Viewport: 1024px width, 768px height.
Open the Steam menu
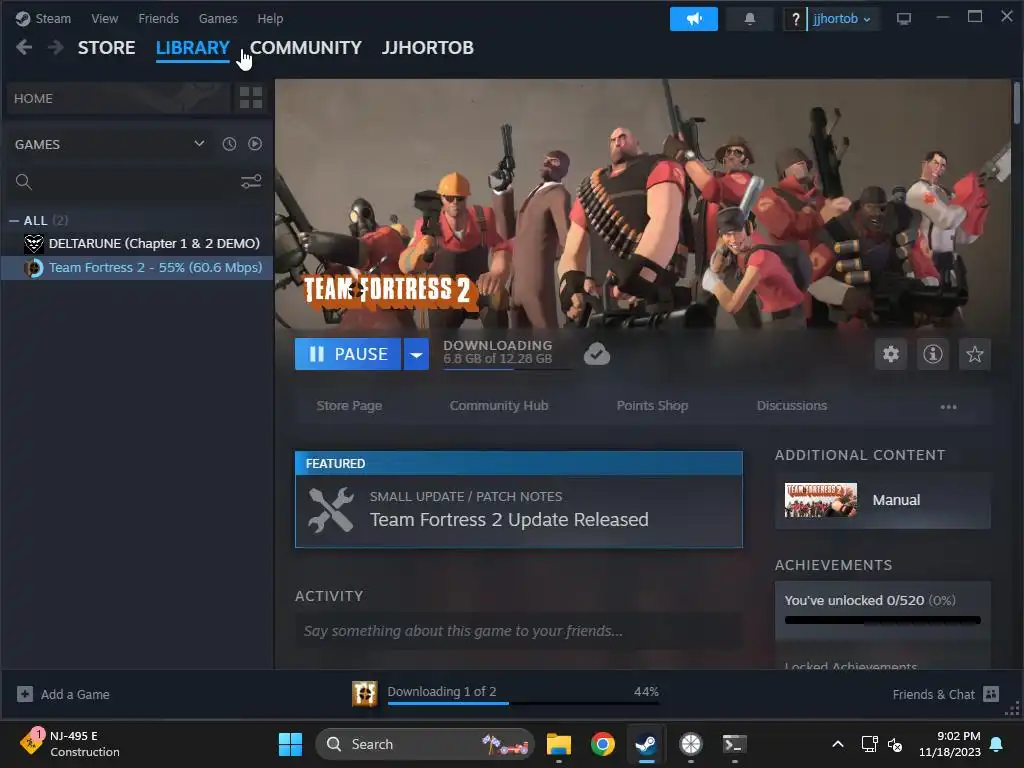coord(53,19)
